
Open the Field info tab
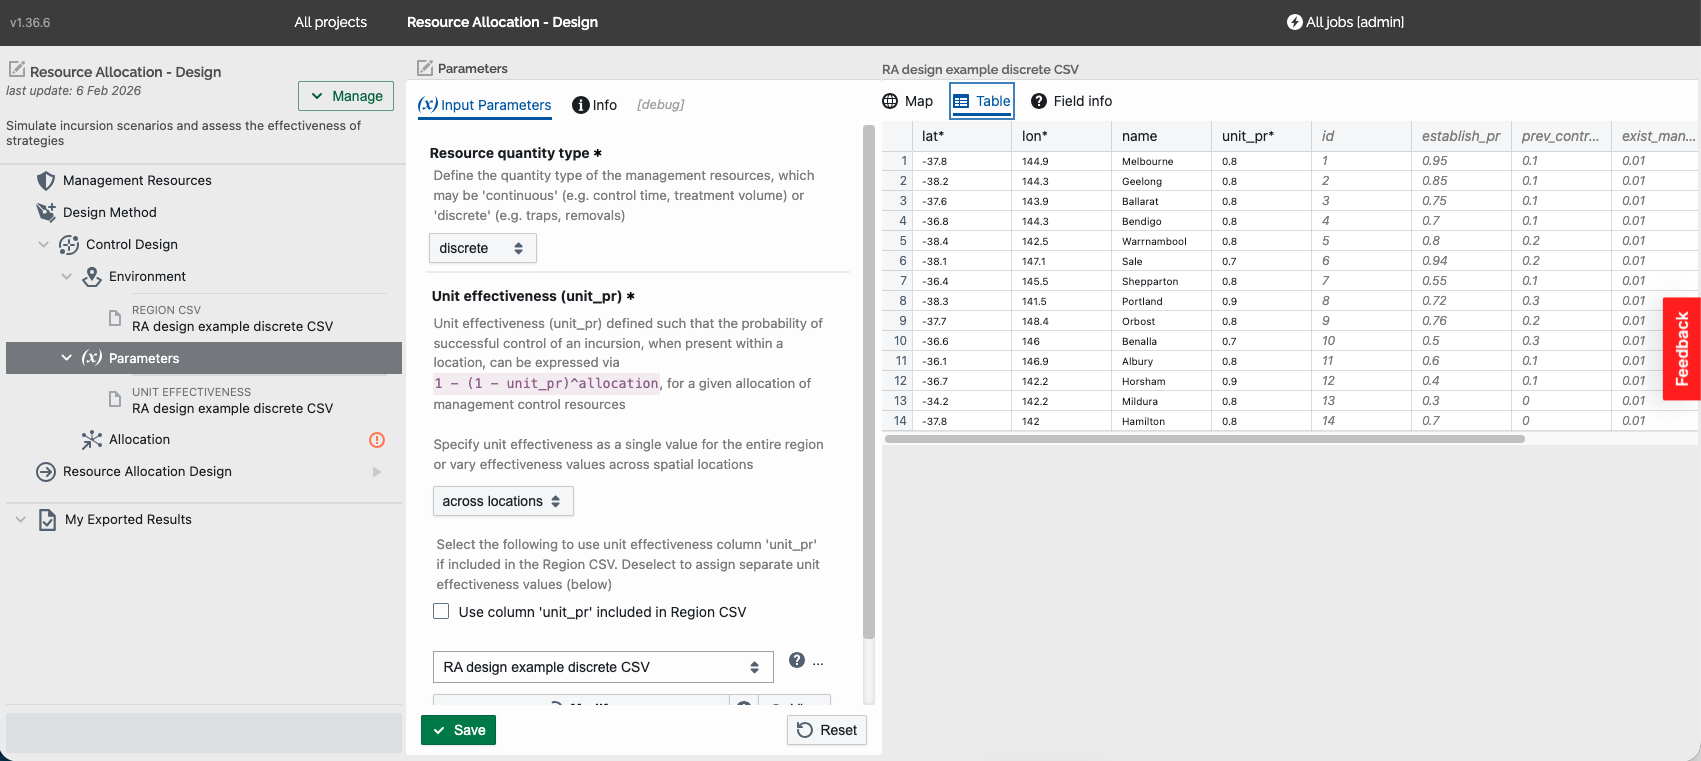click(1071, 101)
